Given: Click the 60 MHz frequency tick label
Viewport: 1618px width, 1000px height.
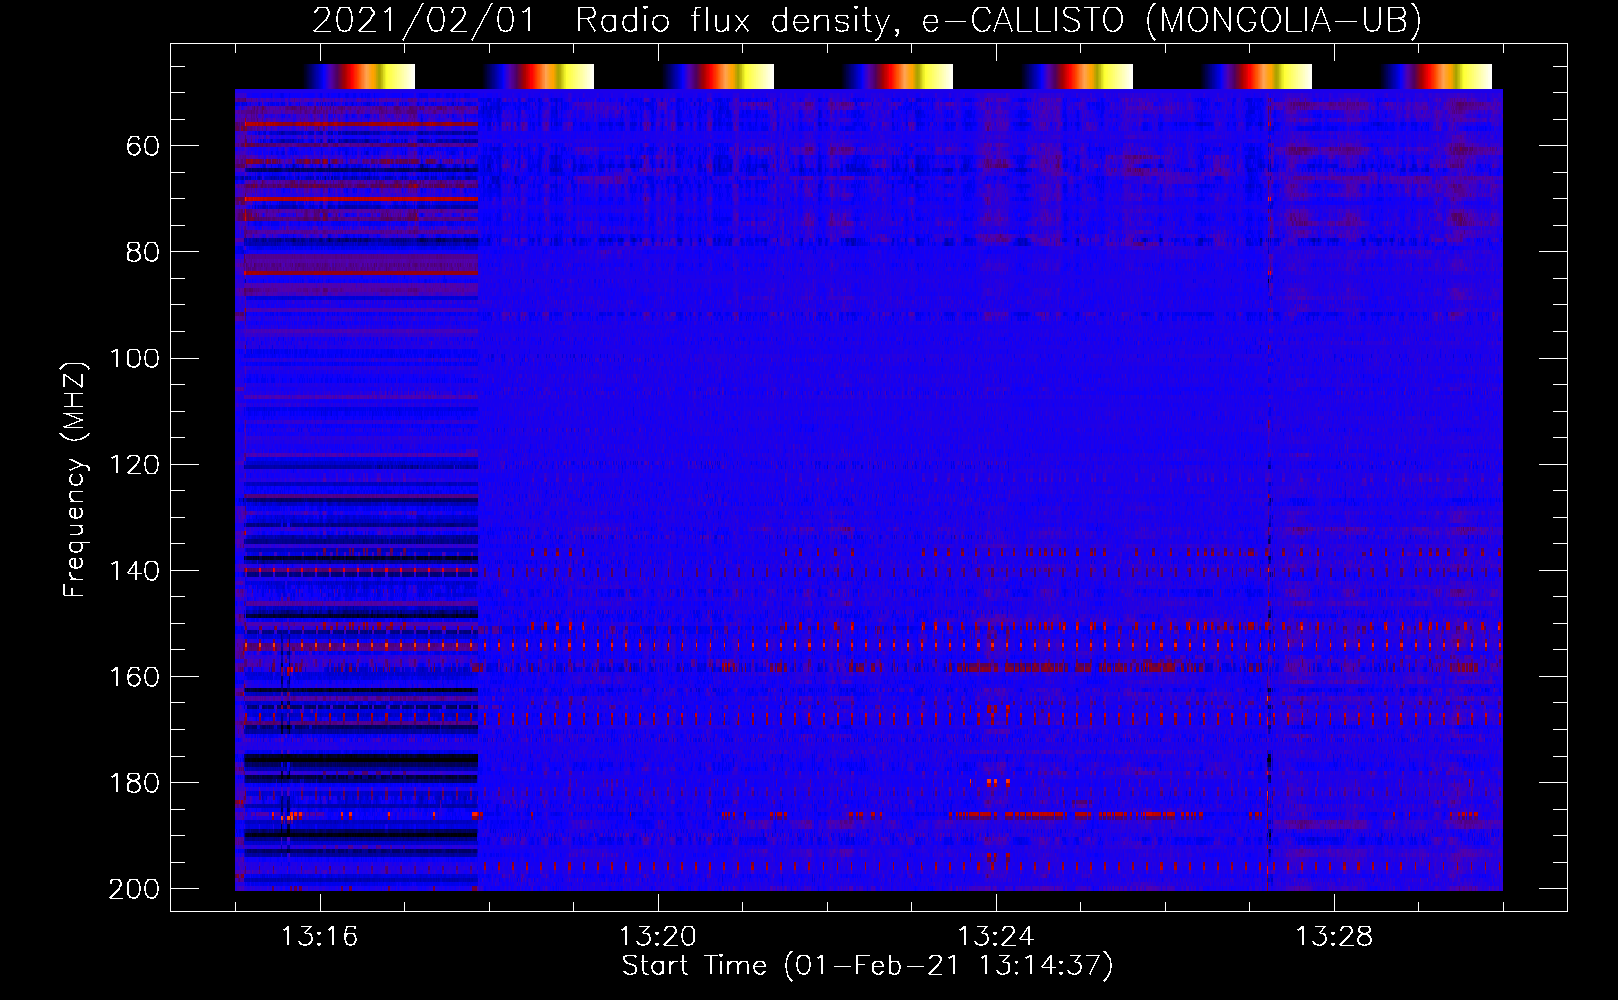Looking at the screenshot, I should coord(143,147).
